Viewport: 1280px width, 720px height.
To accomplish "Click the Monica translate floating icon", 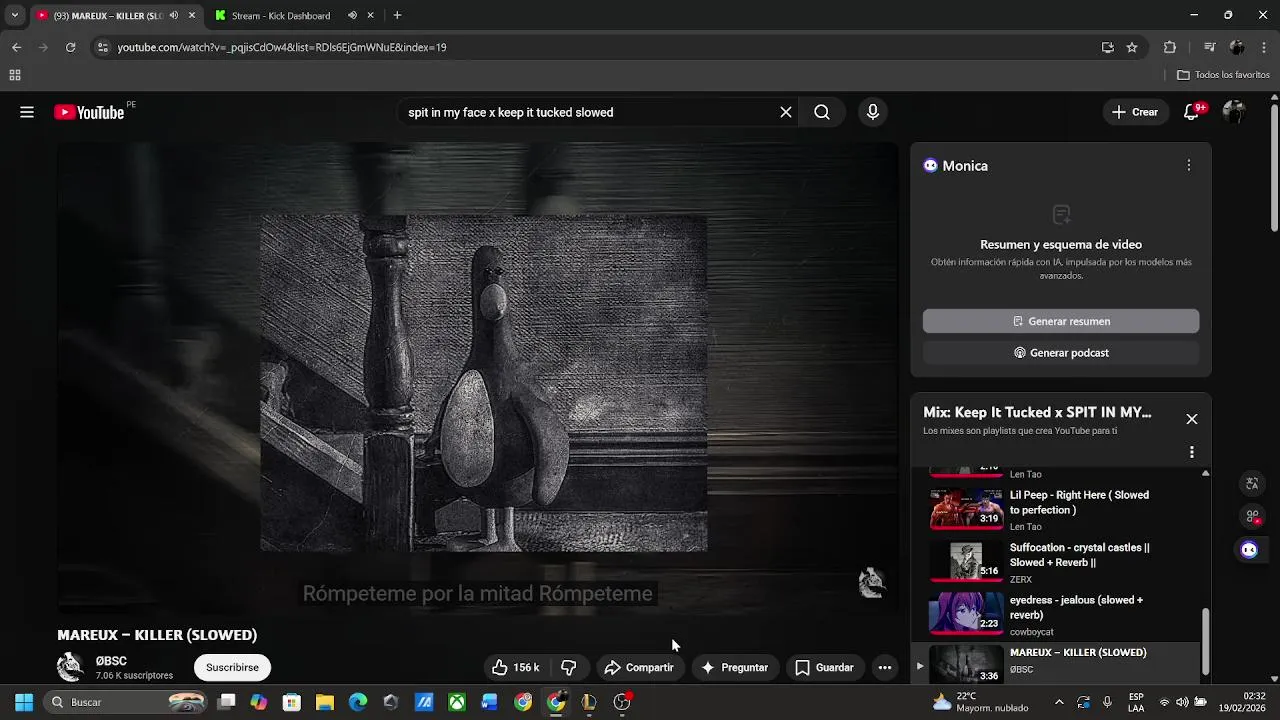I will pos(1252,484).
